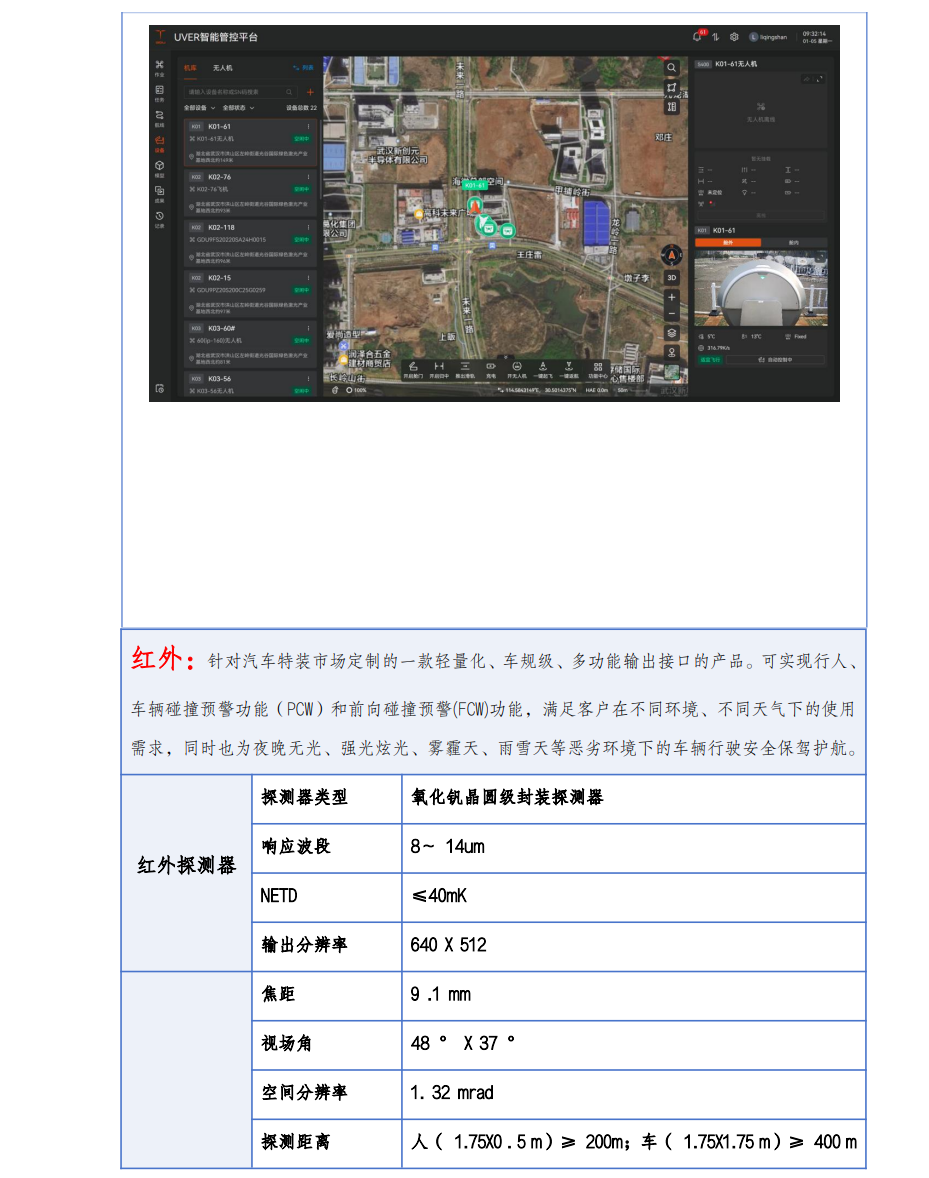Click the map zoom in plus button

click(x=672, y=297)
